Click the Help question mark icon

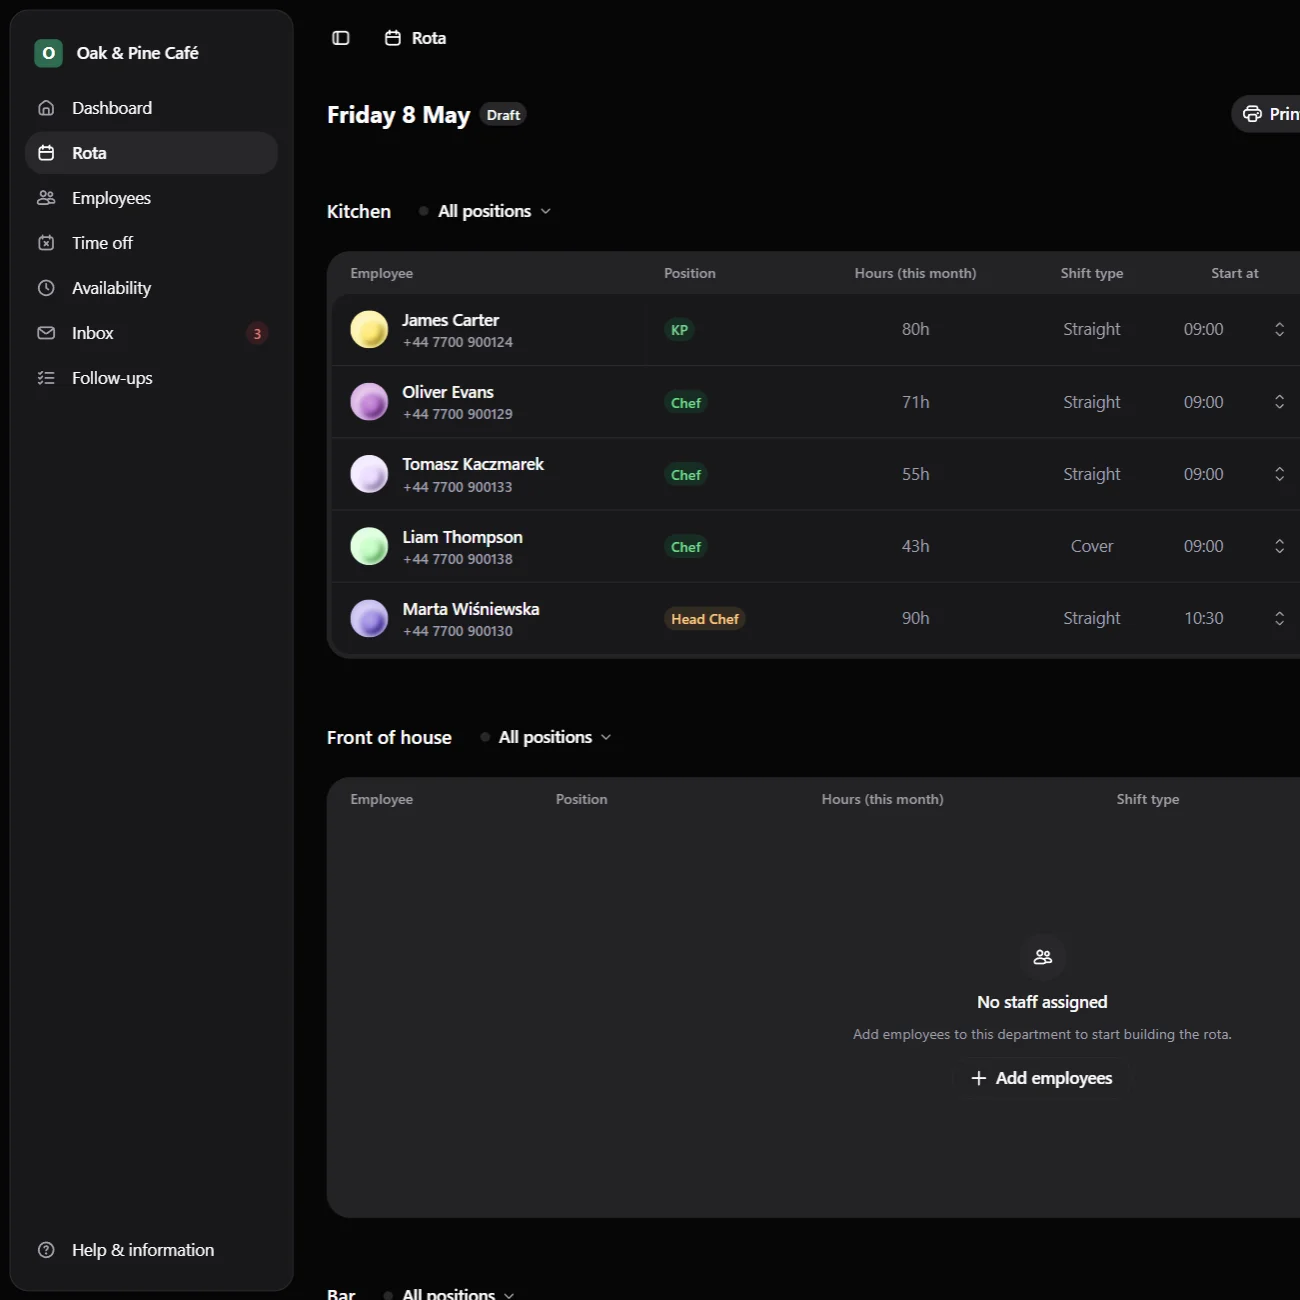46,1250
